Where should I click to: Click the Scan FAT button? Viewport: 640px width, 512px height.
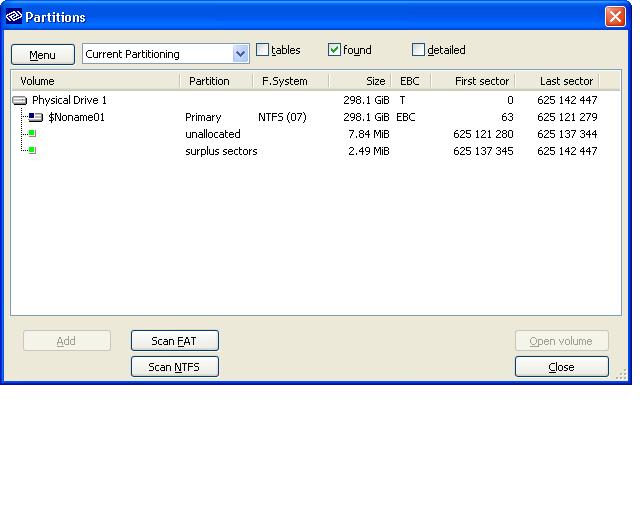(x=175, y=341)
